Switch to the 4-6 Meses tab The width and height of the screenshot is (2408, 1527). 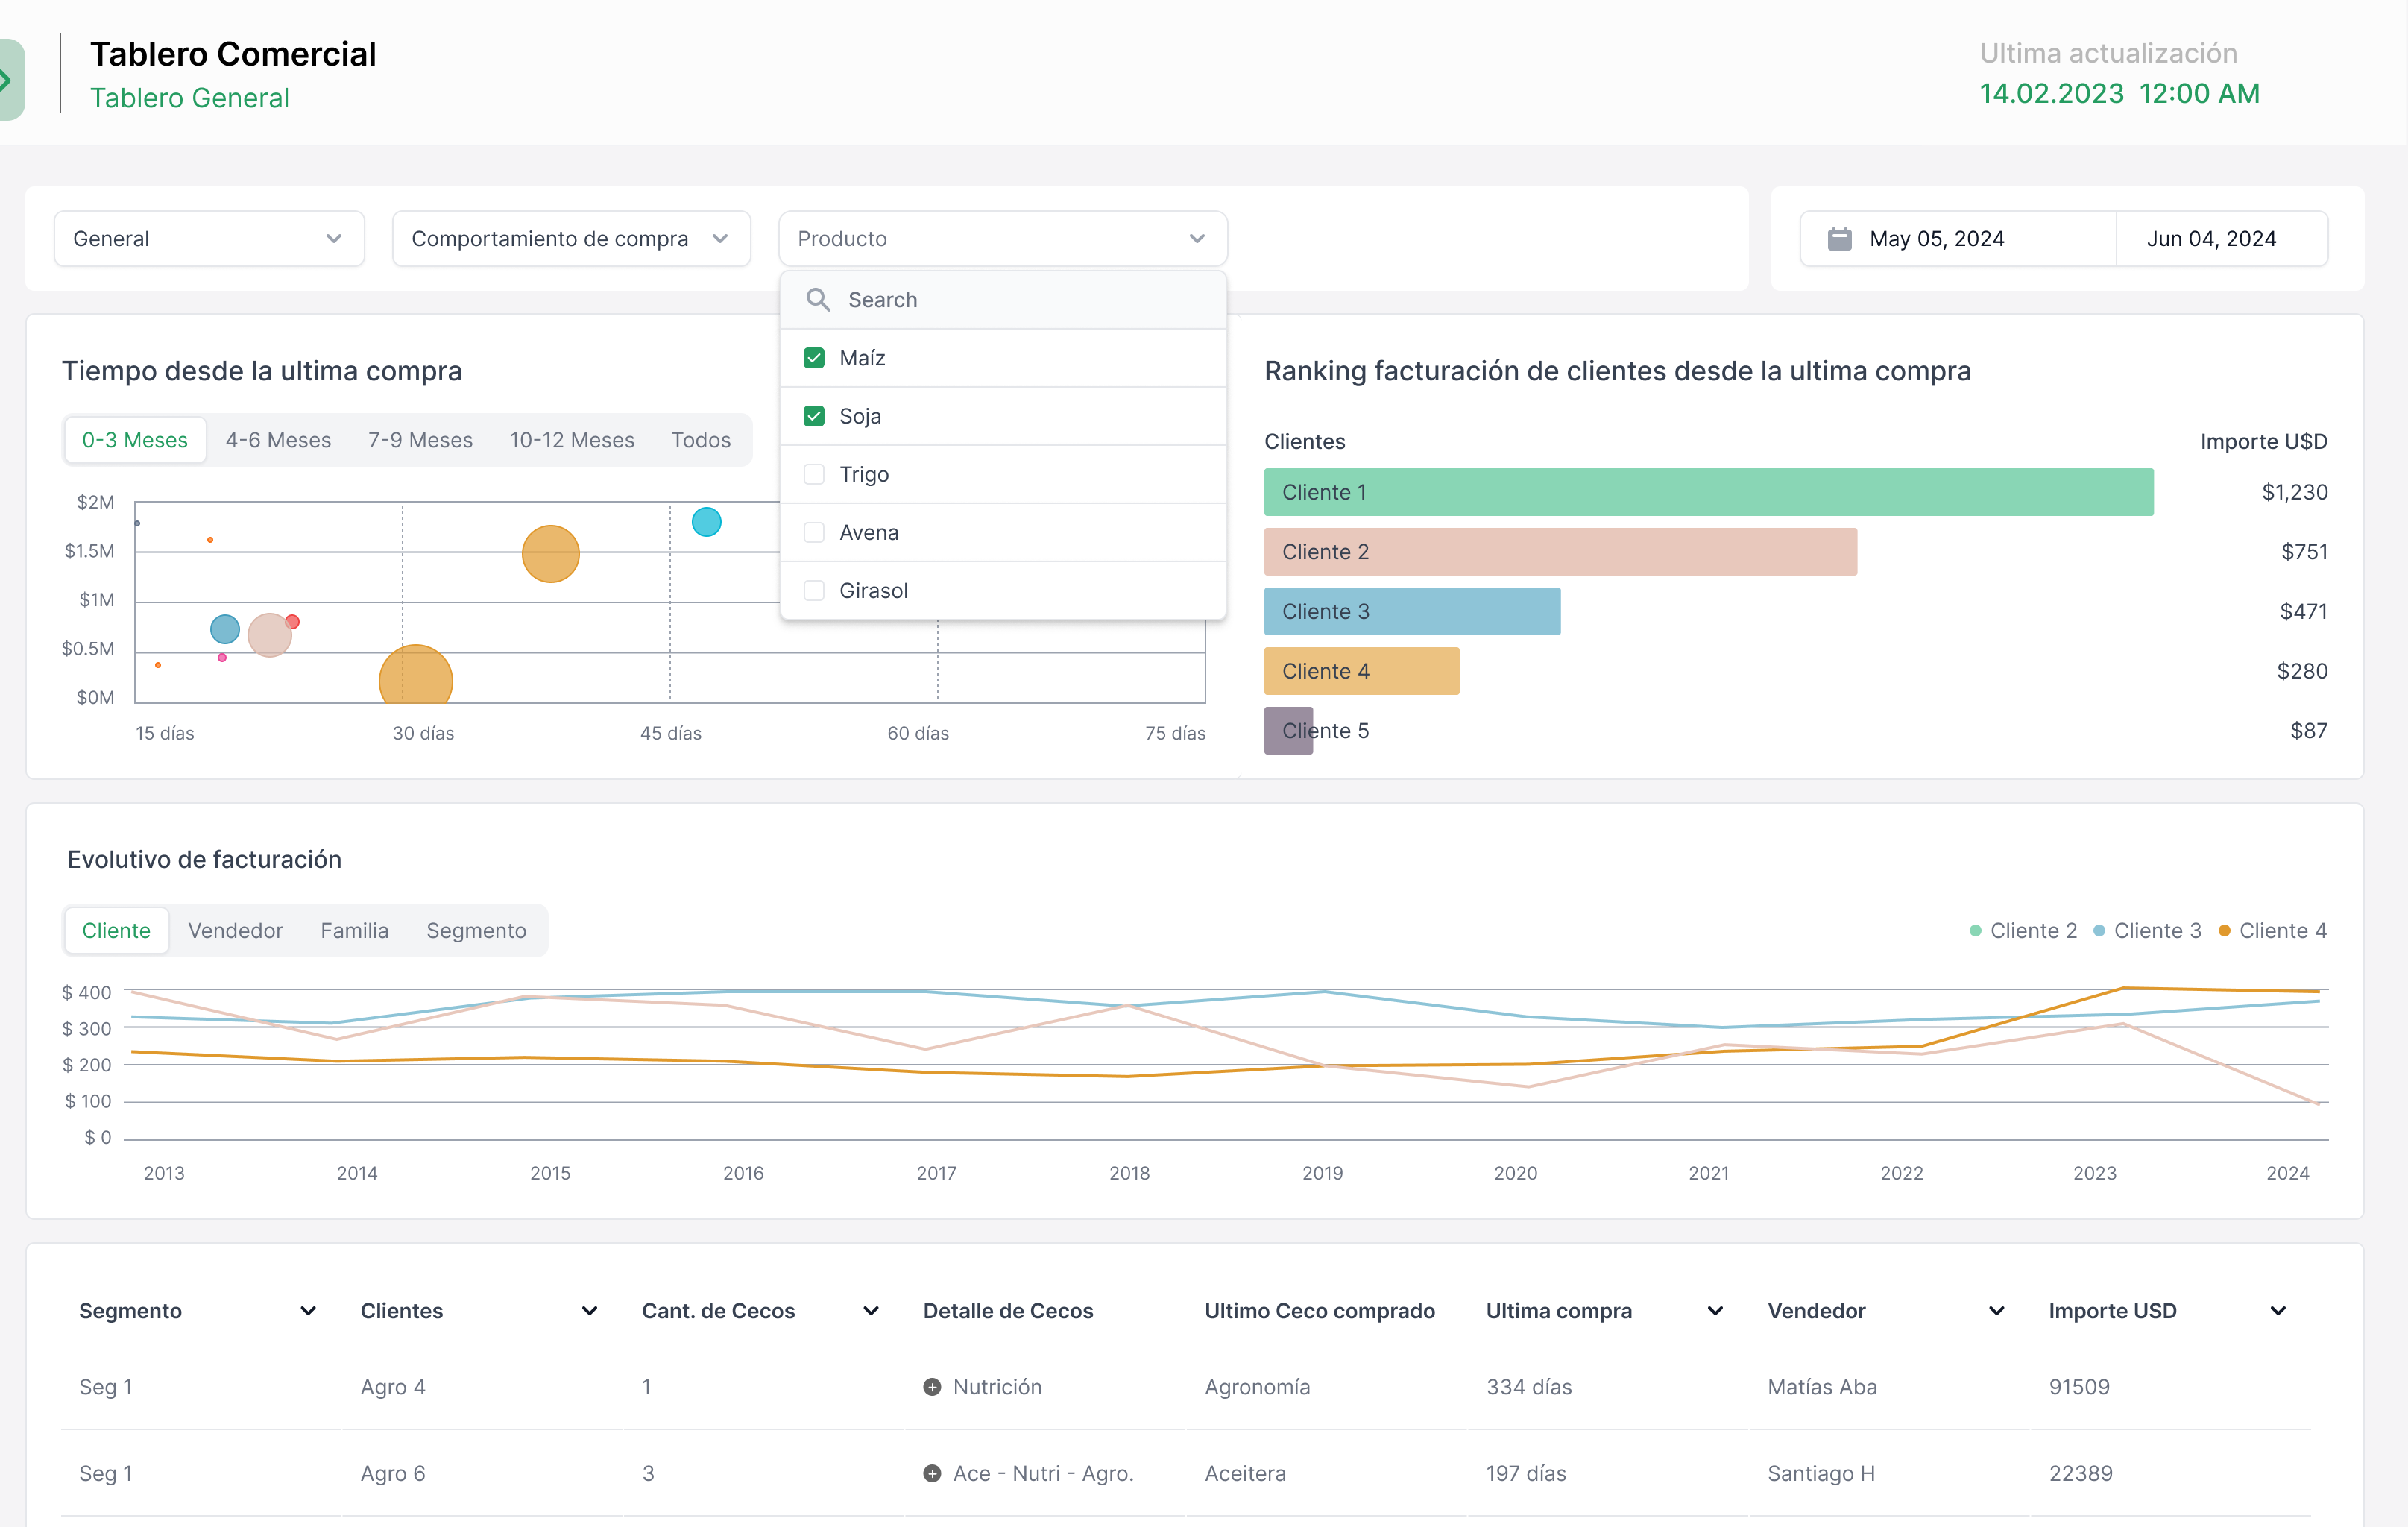click(278, 440)
